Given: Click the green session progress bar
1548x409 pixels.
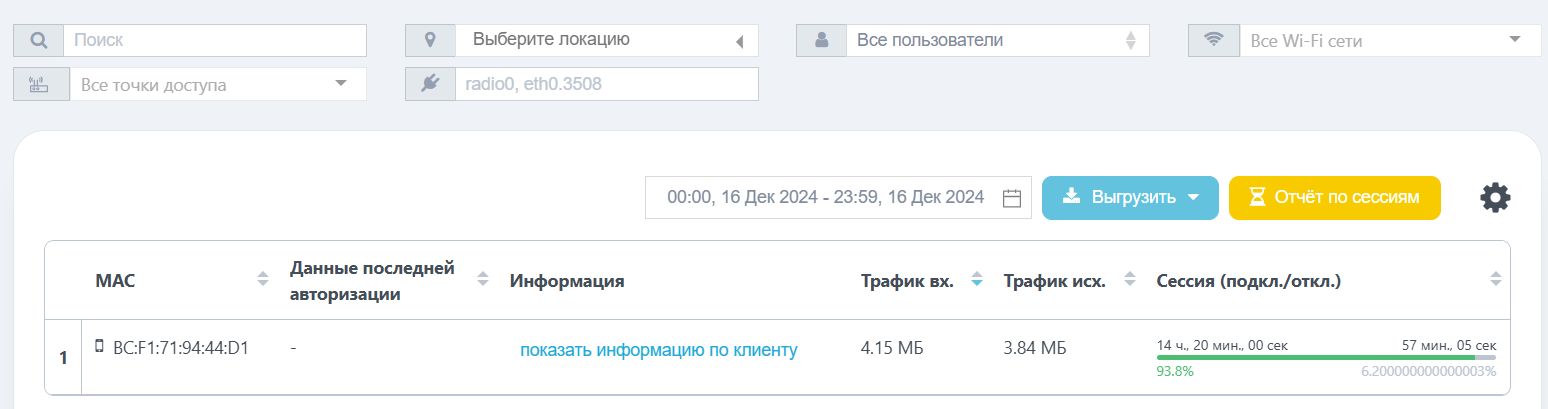Looking at the screenshot, I should click(1316, 357).
